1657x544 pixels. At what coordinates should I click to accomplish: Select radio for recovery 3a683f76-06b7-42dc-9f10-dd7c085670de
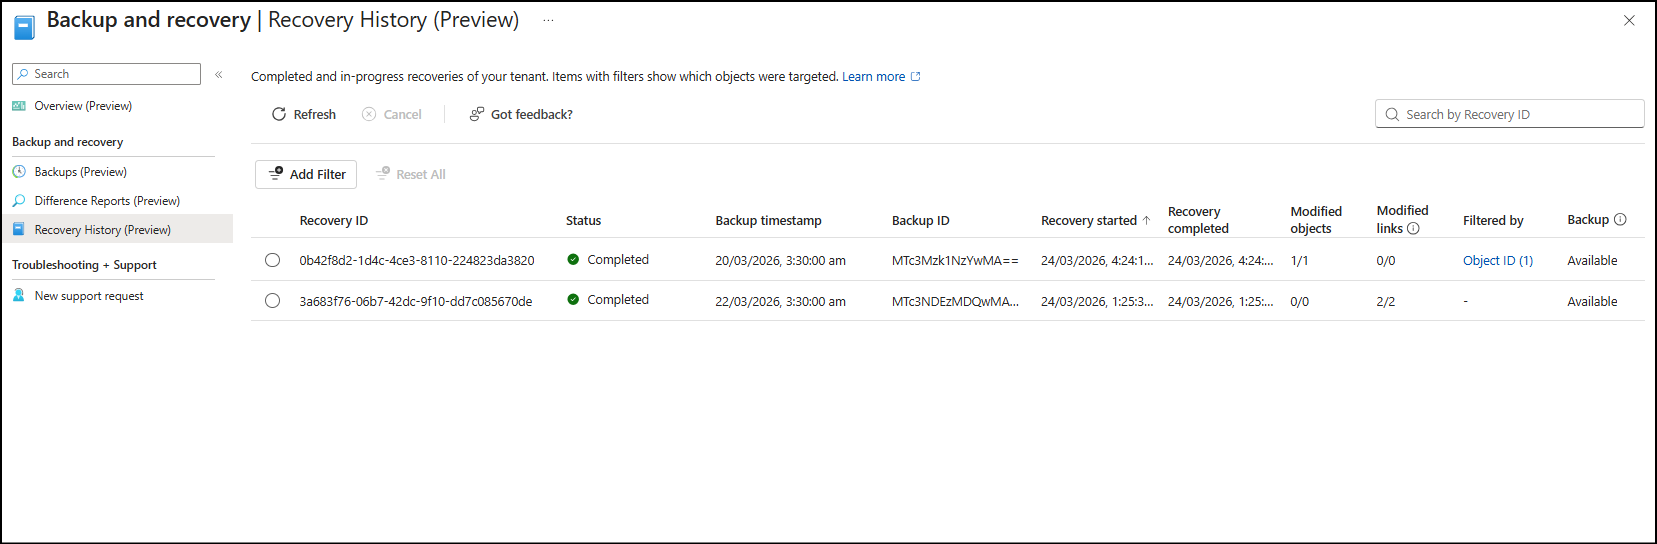pos(272,301)
